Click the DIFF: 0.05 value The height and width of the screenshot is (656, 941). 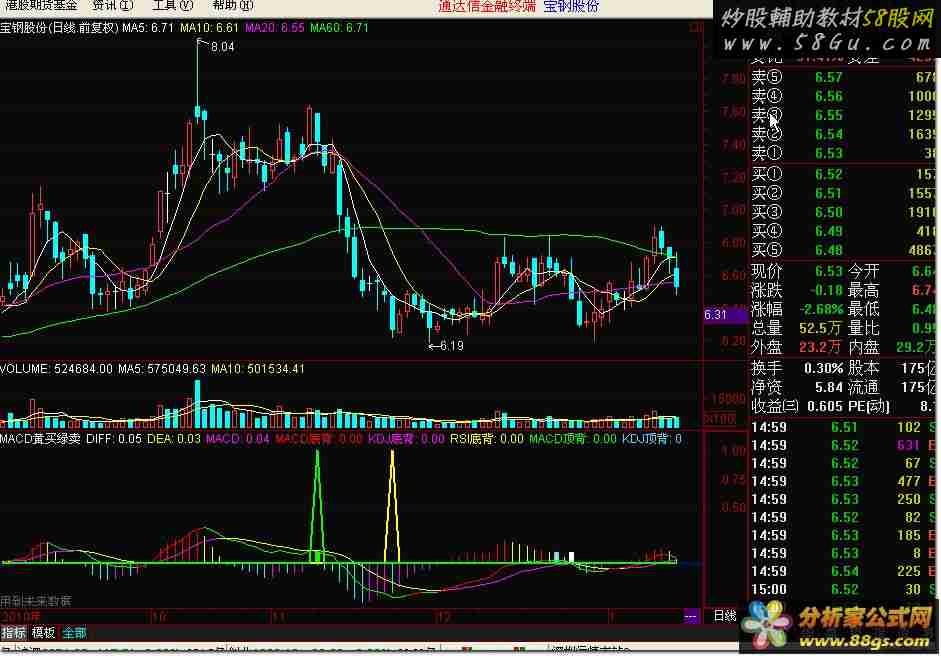(114, 439)
